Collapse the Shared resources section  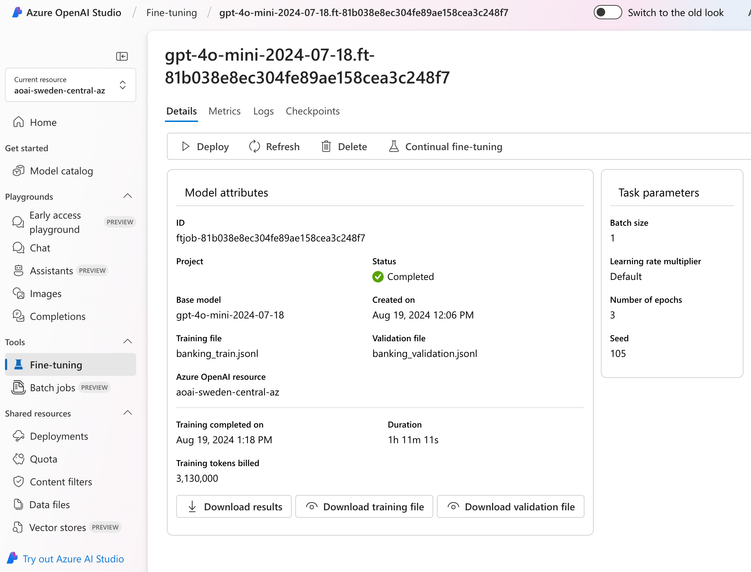(x=127, y=413)
